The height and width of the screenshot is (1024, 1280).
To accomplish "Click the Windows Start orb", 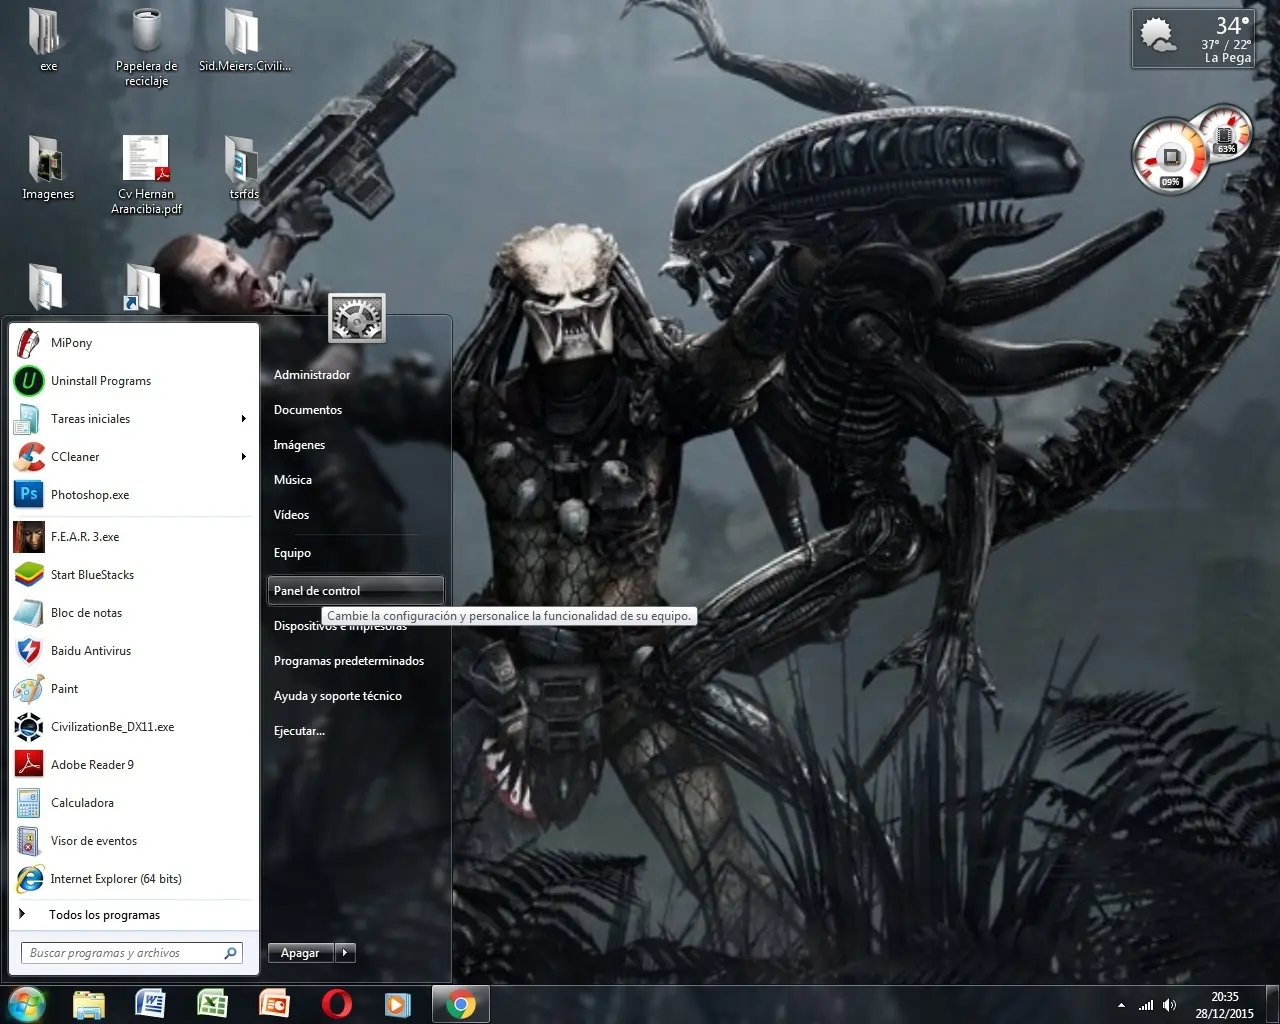I will click(26, 1004).
